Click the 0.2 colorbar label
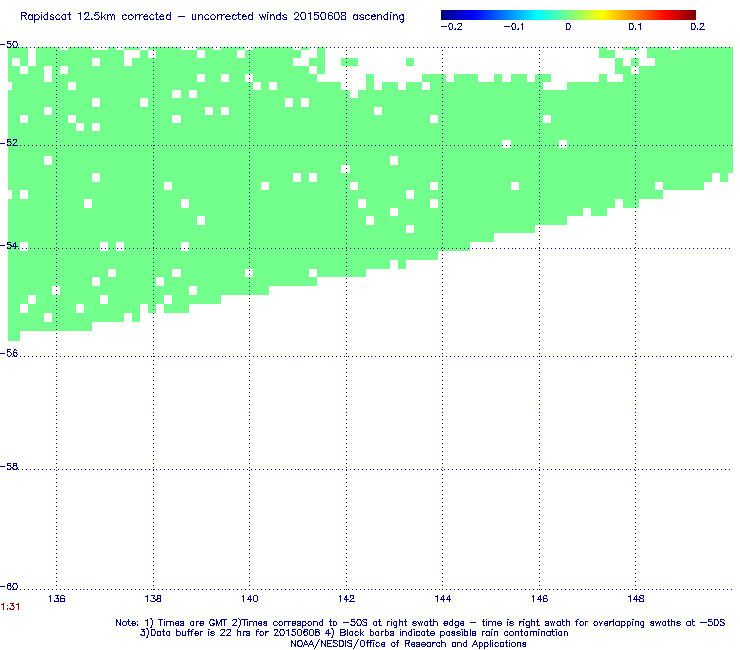 point(698,27)
